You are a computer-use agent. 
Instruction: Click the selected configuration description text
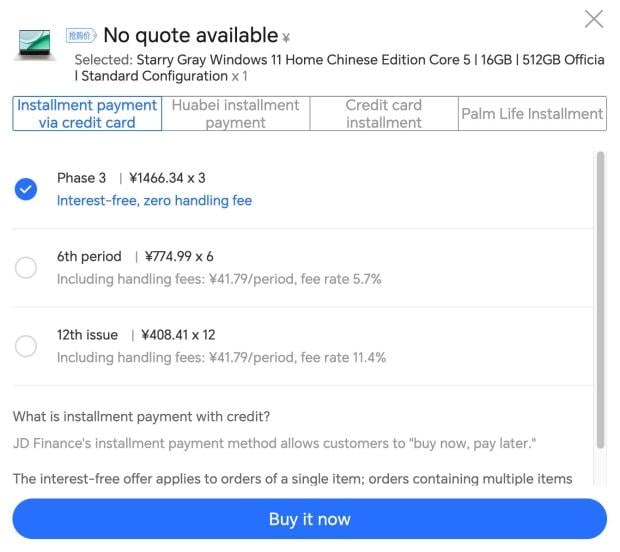tap(339, 68)
